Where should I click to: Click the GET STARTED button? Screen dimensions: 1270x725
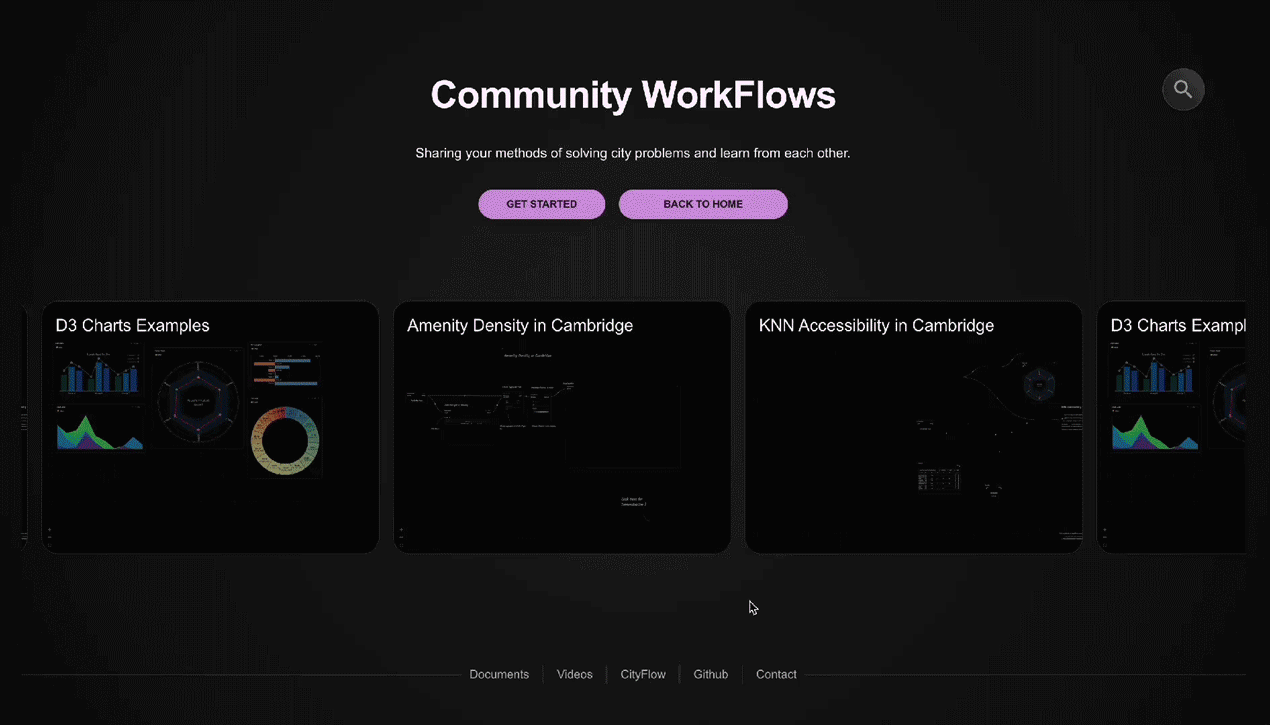click(541, 204)
